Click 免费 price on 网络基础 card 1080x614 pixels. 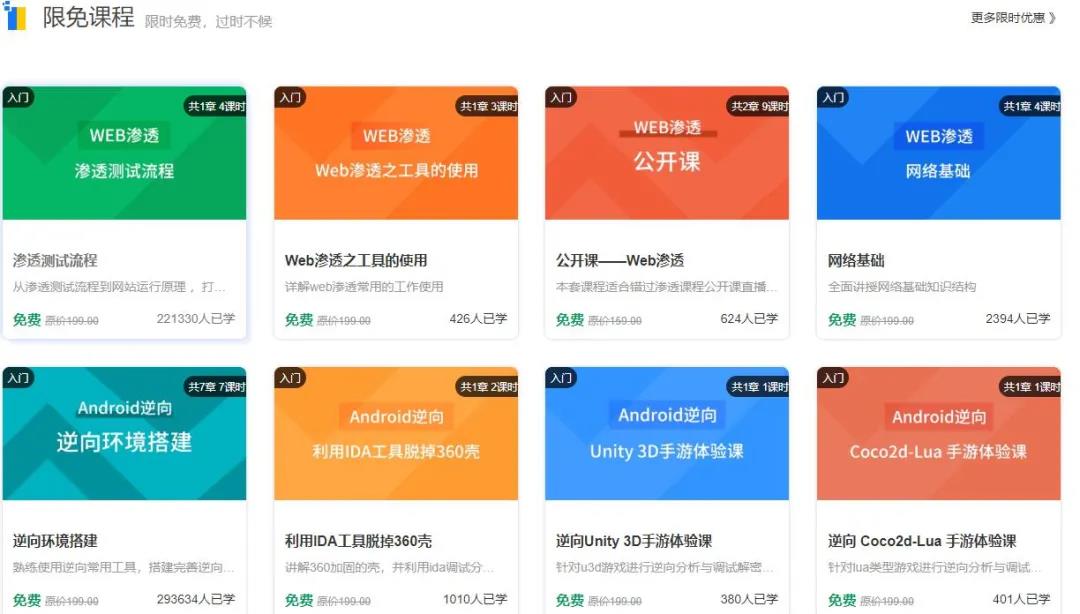pos(842,320)
